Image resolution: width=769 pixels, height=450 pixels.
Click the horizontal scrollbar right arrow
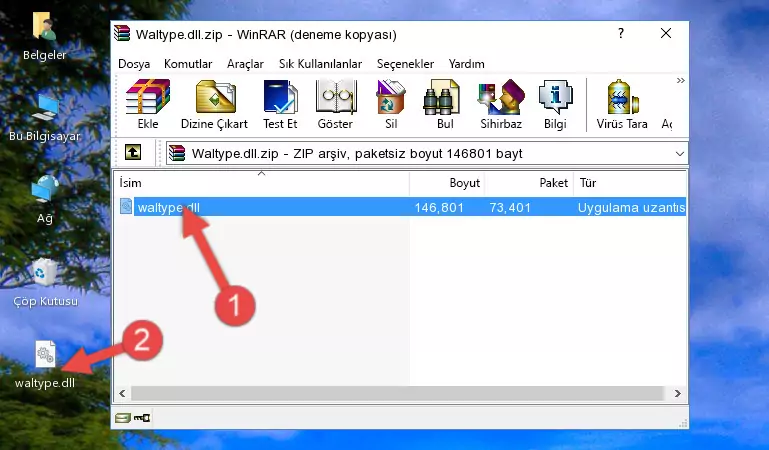point(677,393)
